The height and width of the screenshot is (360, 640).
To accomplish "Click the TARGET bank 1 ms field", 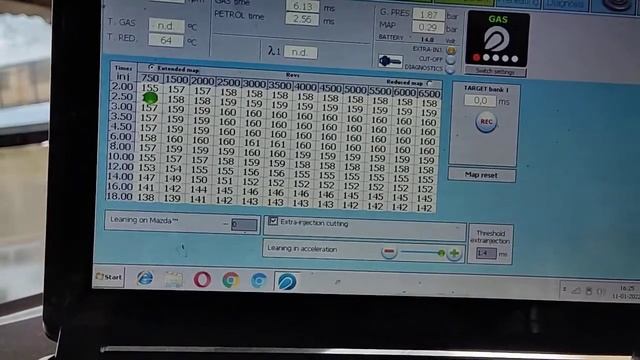I will pos(480,100).
